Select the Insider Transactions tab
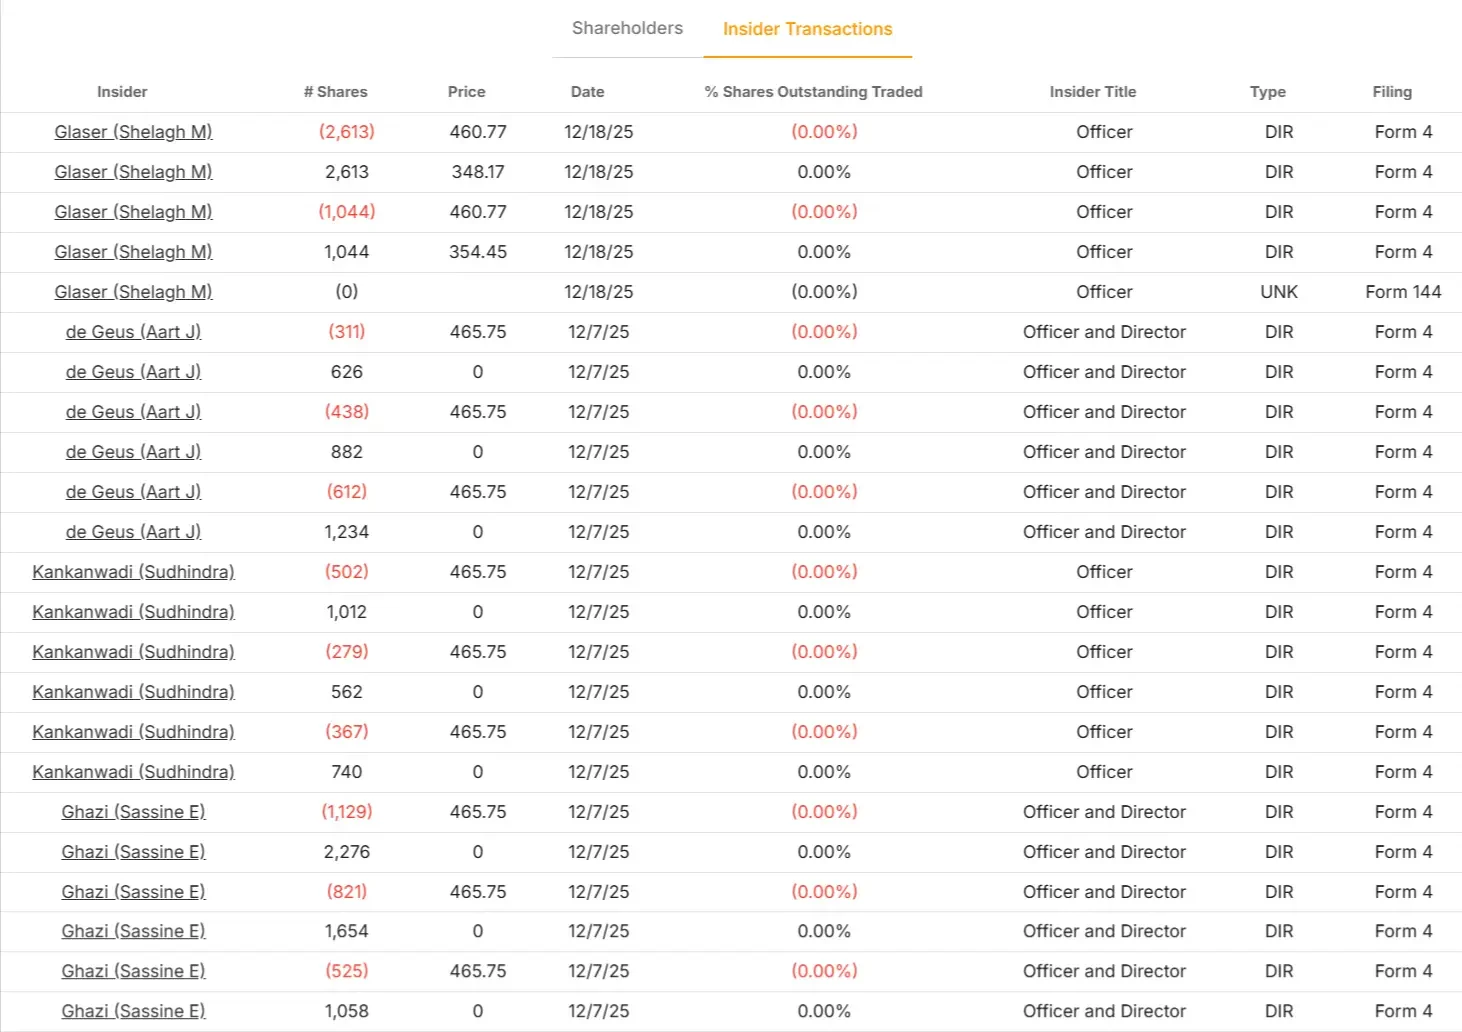1462x1032 pixels. point(807,29)
